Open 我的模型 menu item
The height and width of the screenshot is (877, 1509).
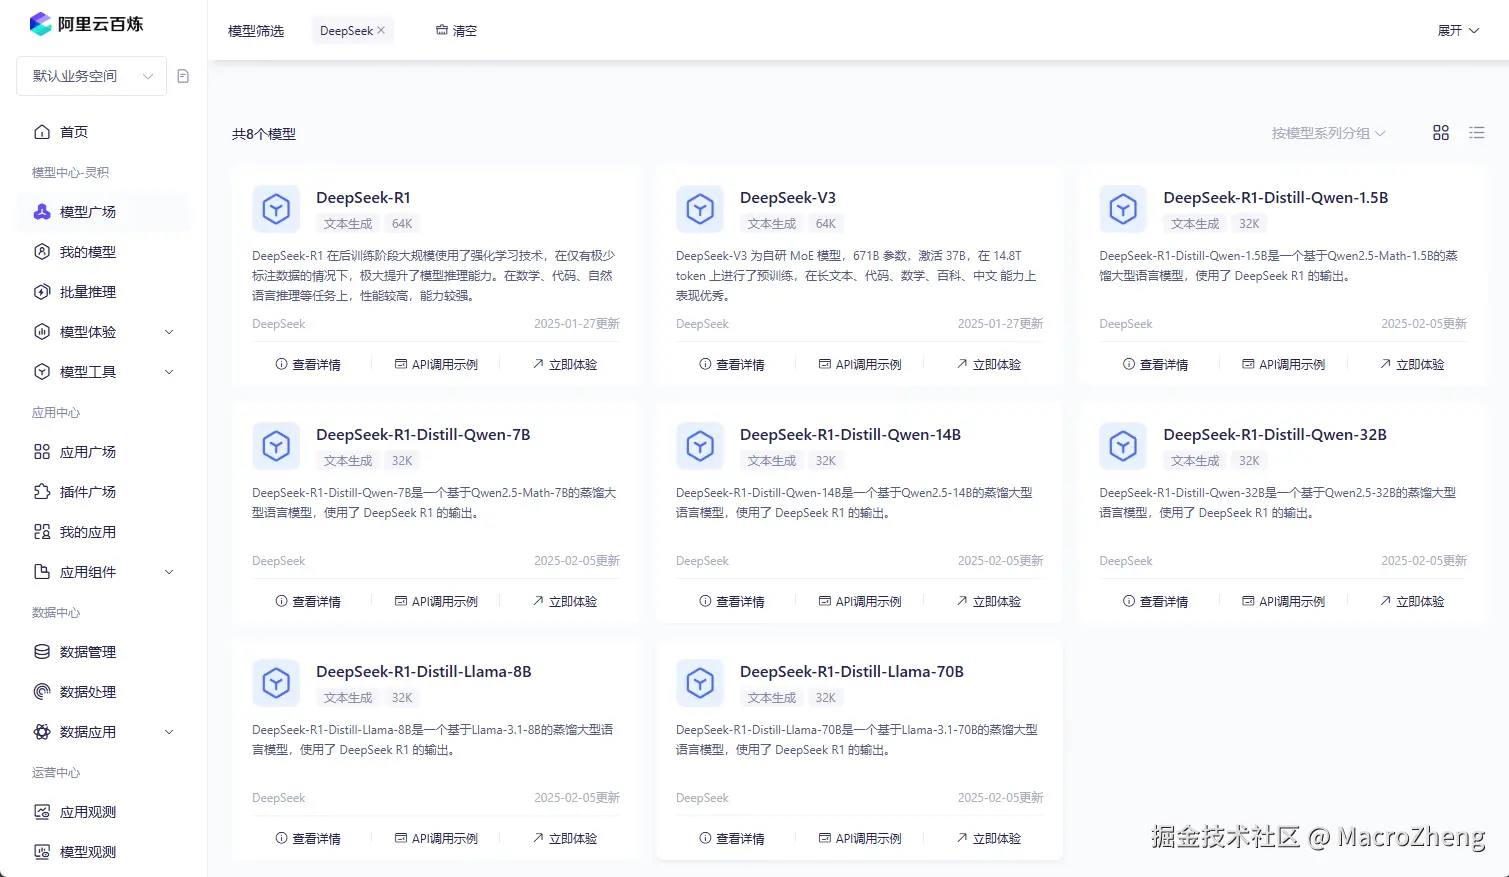point(103,252)
